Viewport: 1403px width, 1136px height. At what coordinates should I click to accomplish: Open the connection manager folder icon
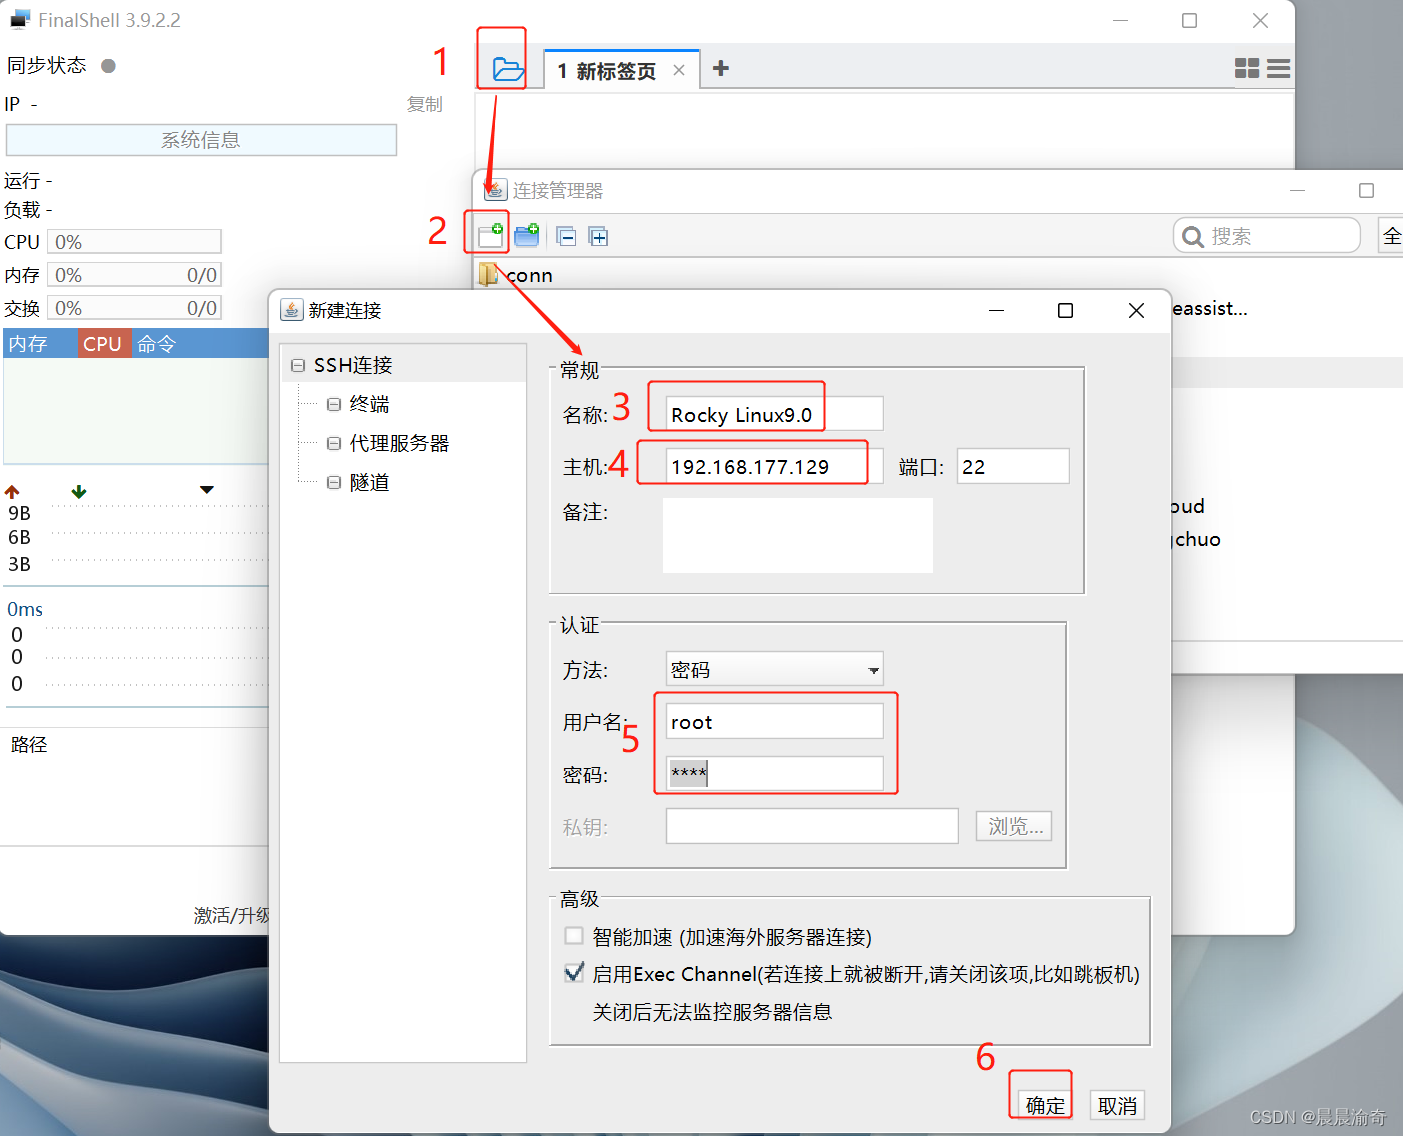(508, 69)
